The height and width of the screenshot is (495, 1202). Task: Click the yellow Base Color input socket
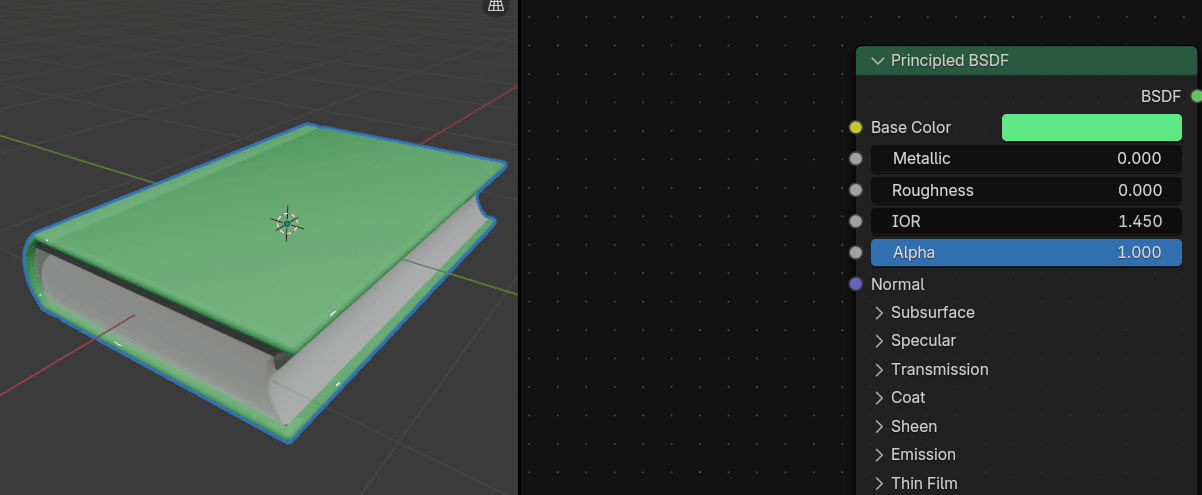pyautogui.click(x=856, y=128)
